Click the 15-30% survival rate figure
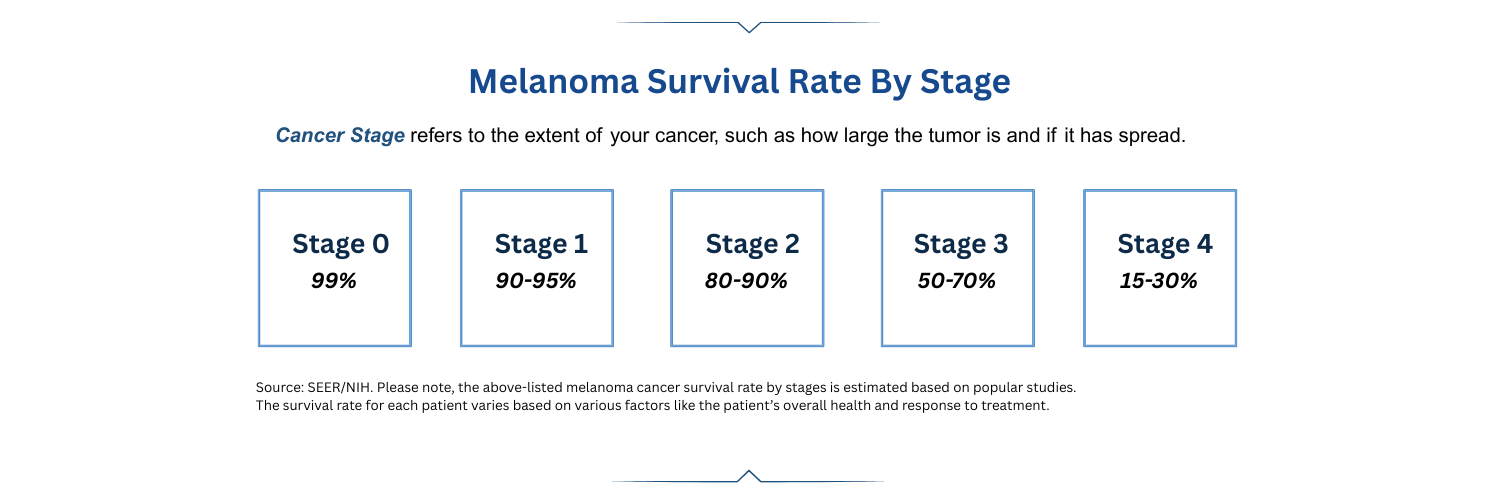This screenshot has width=1500, height=500. (x=1159, y=281)
